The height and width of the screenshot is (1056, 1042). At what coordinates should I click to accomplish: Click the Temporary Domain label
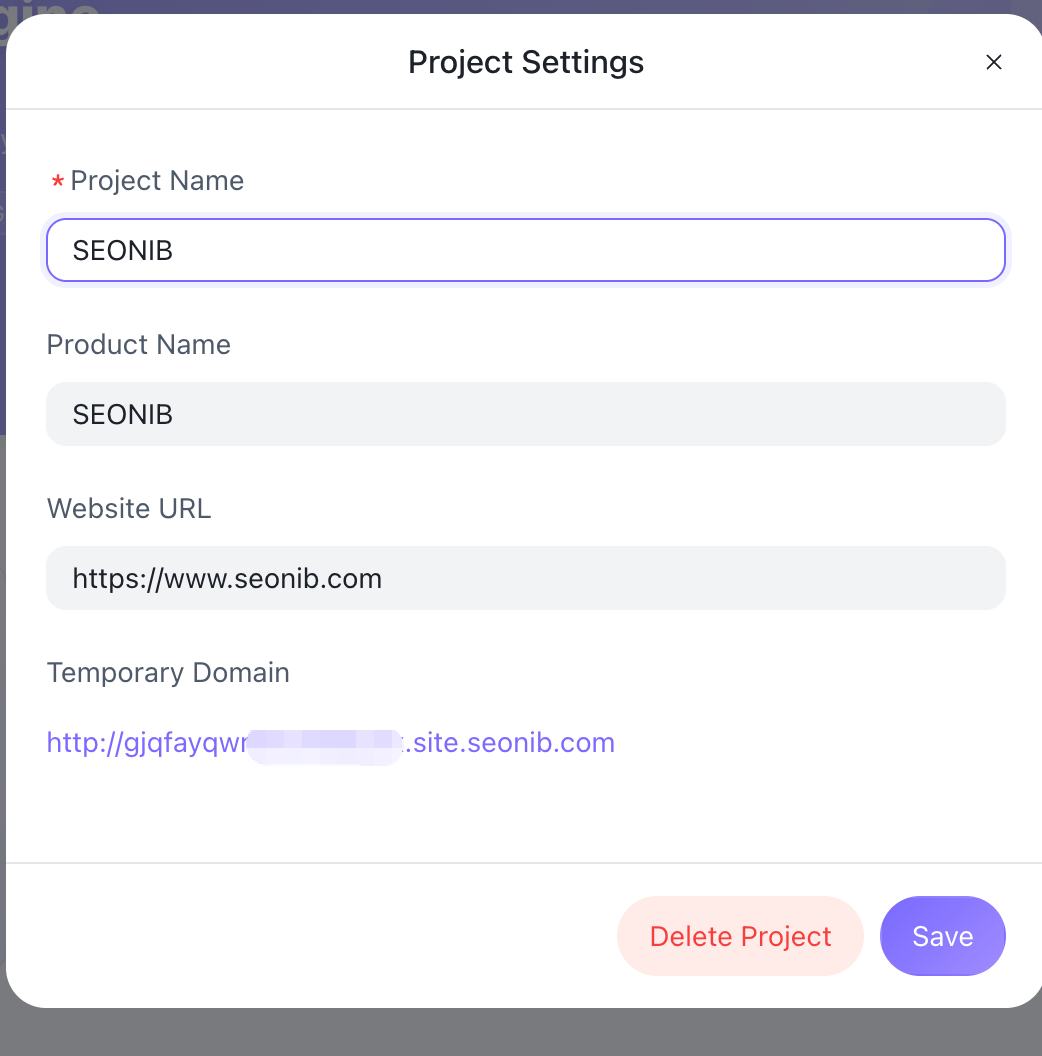click(x=168, y=673)
